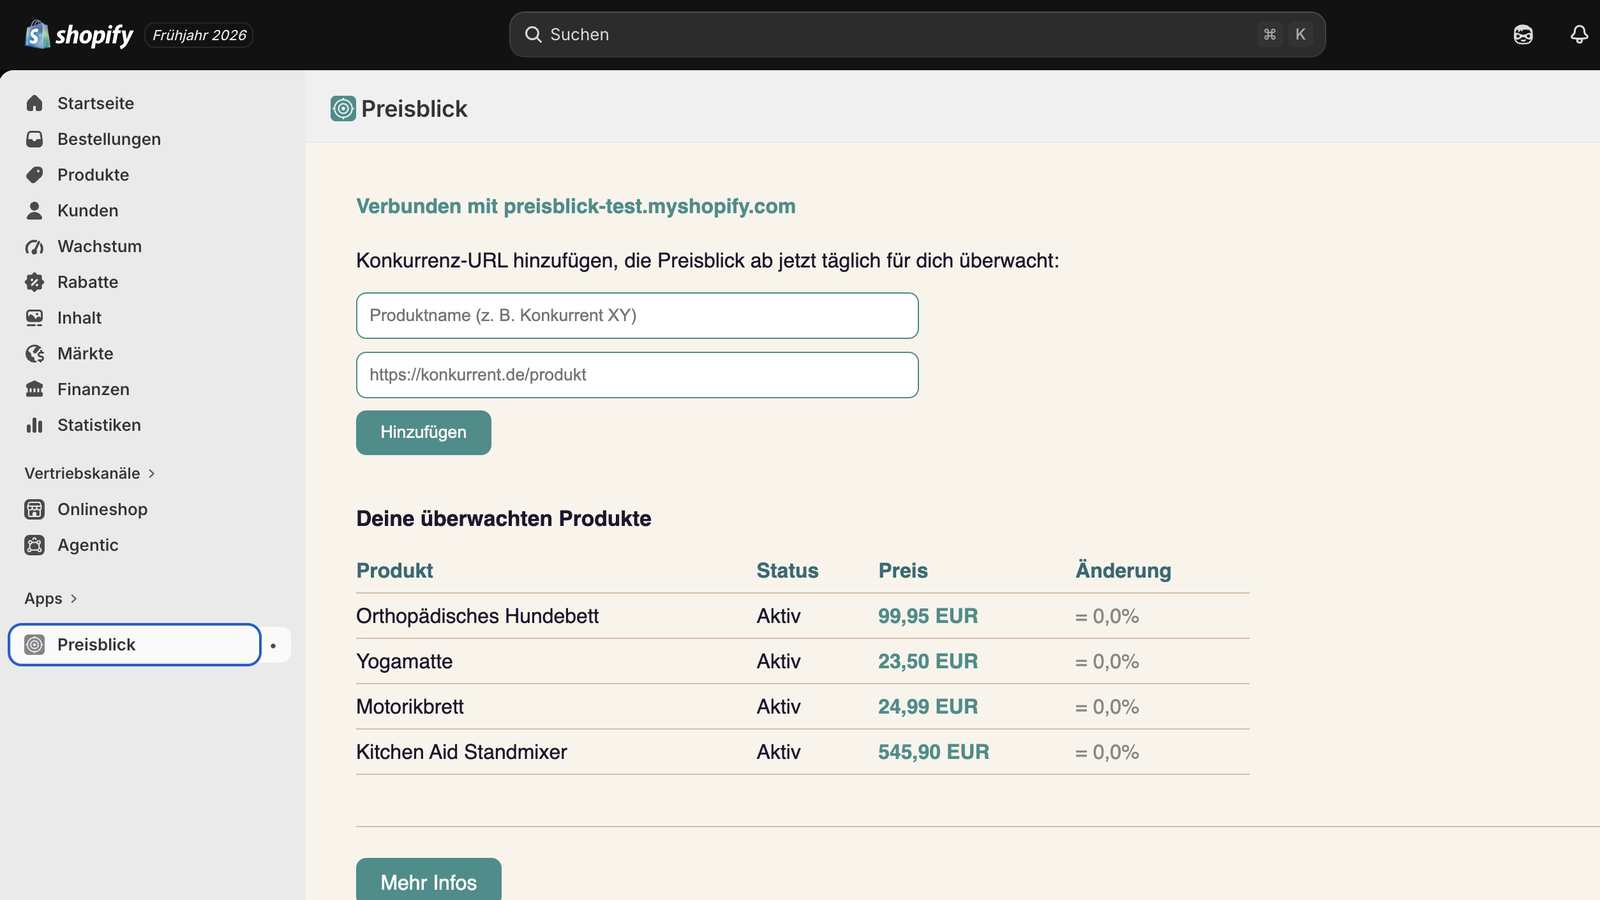Focus the Produktname input field

pyautogui.click(x=637, y=315)
